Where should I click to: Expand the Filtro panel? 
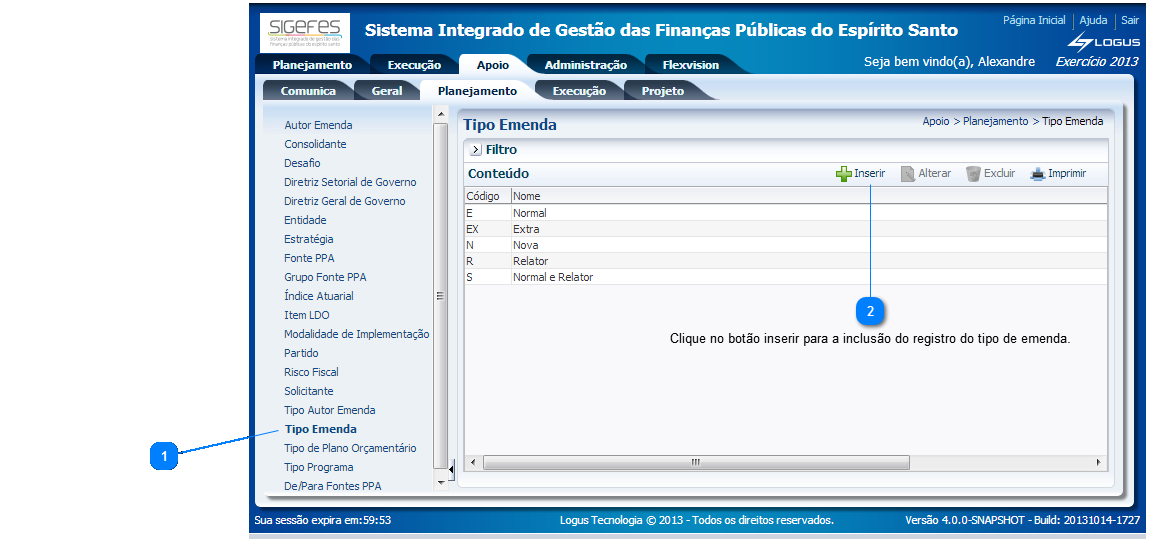(x=475, y=150)
